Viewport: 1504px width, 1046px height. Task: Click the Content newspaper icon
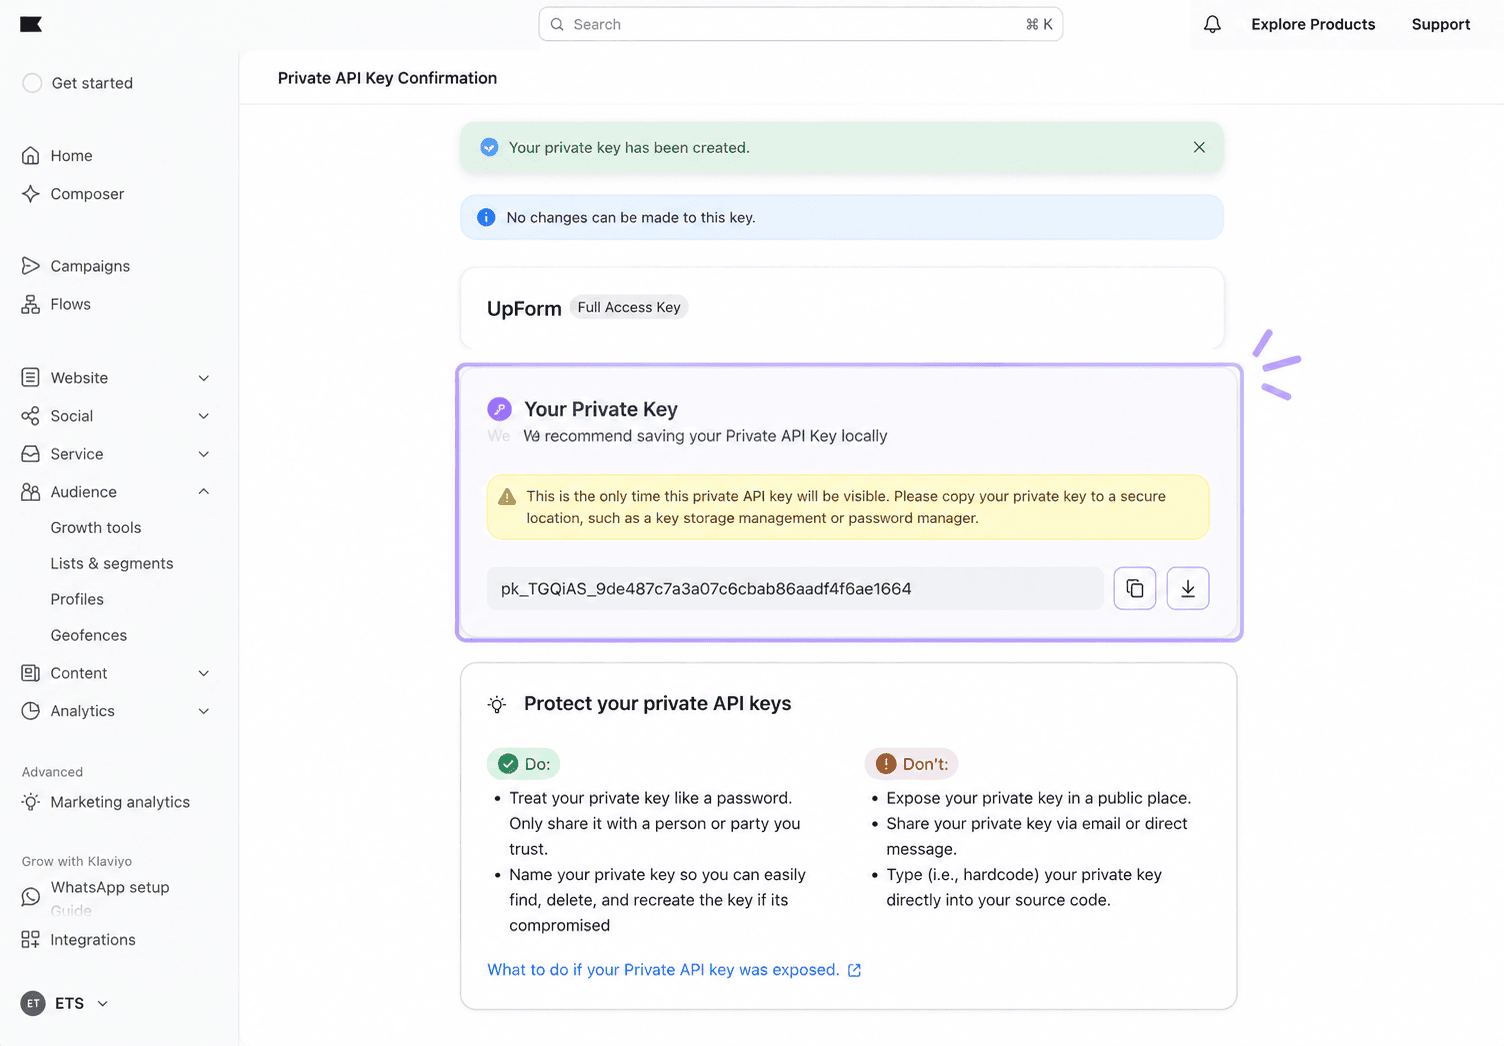click(x=31, y=673)
